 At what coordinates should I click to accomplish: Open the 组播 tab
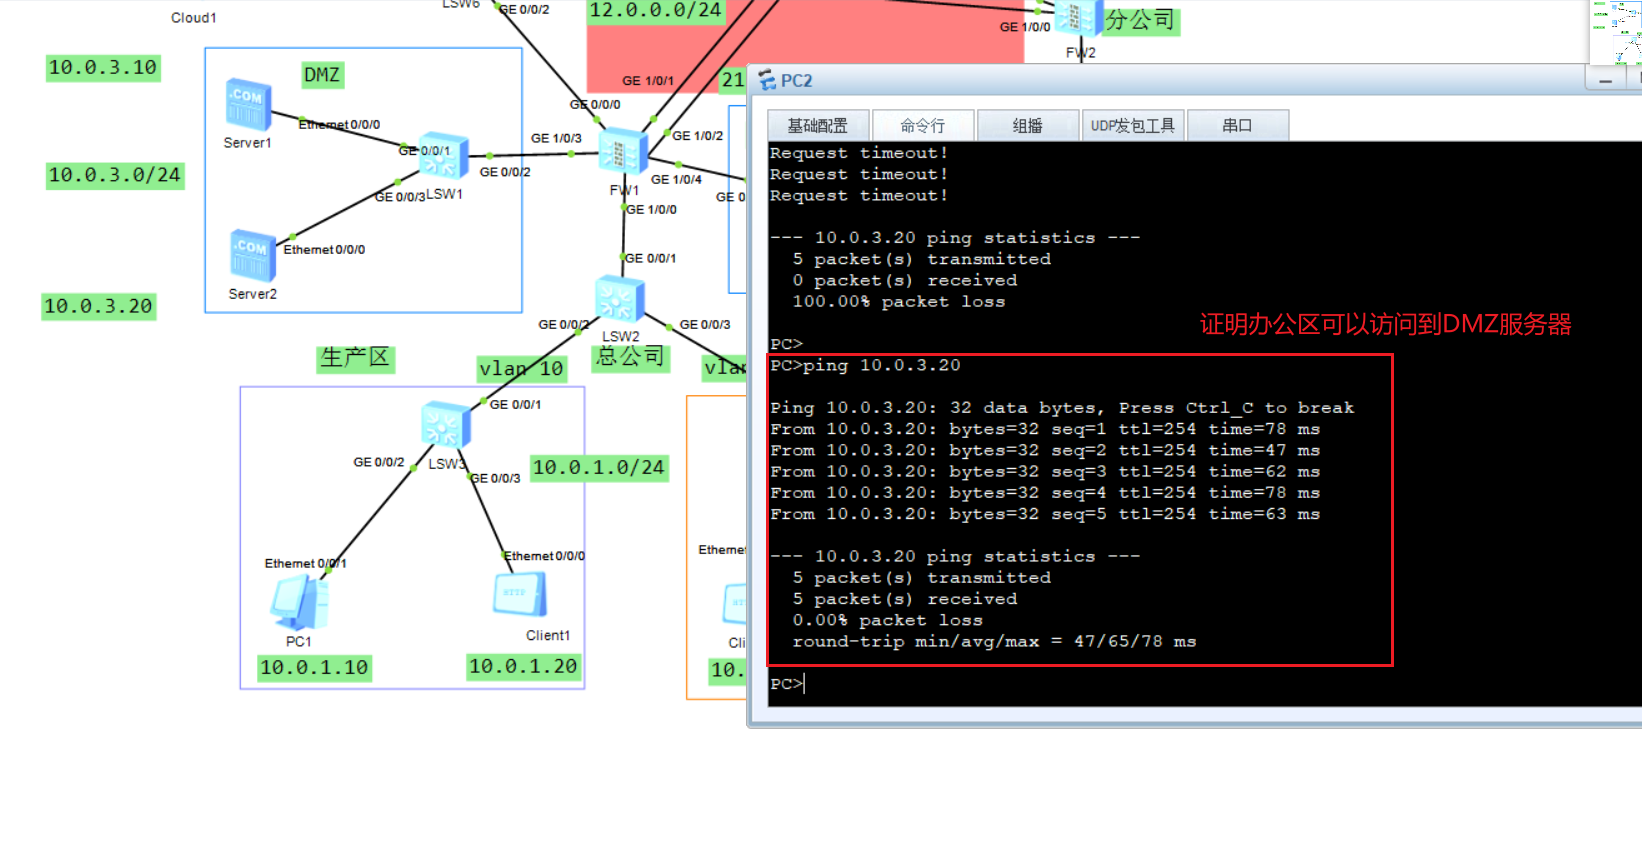pyautogui.click(x=1027, y=125)
